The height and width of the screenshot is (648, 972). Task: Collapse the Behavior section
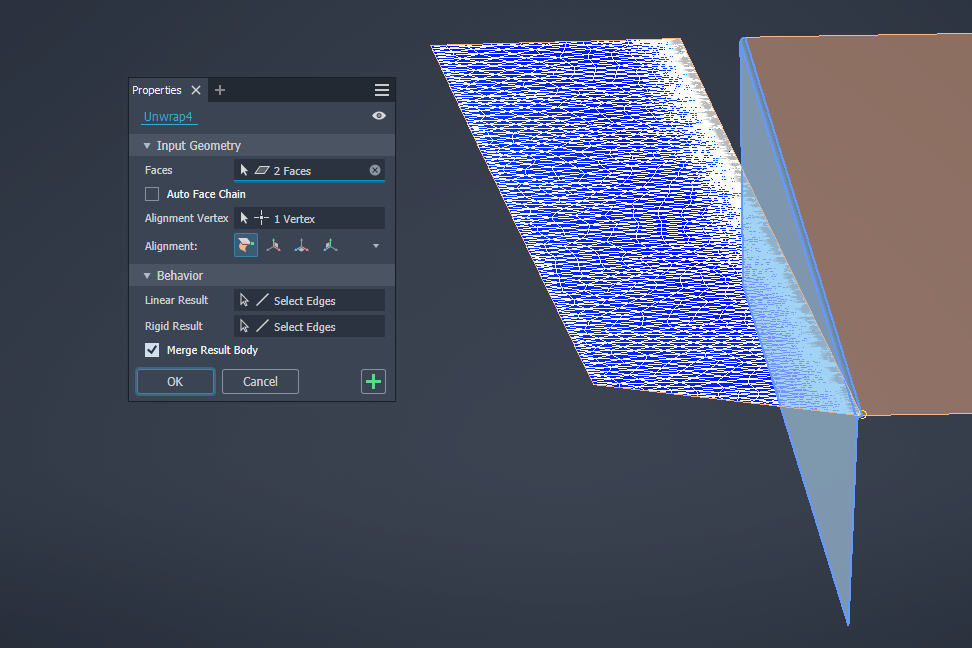click(x=146, y=275)
